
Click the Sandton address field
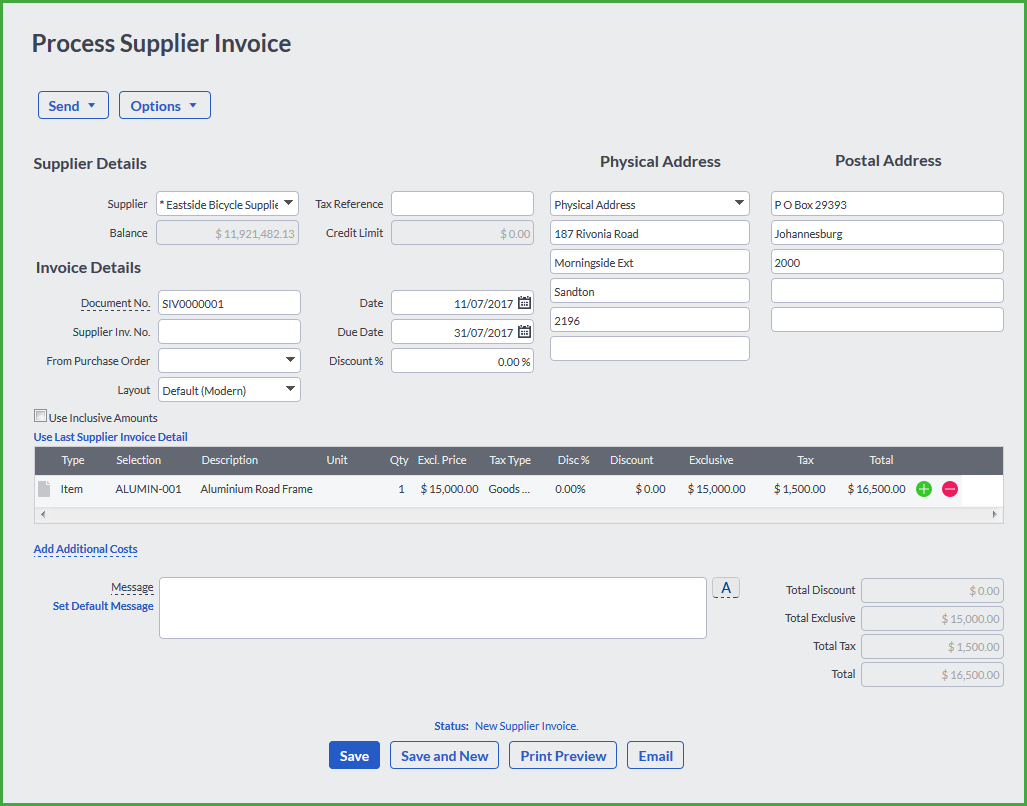(650, 291)
